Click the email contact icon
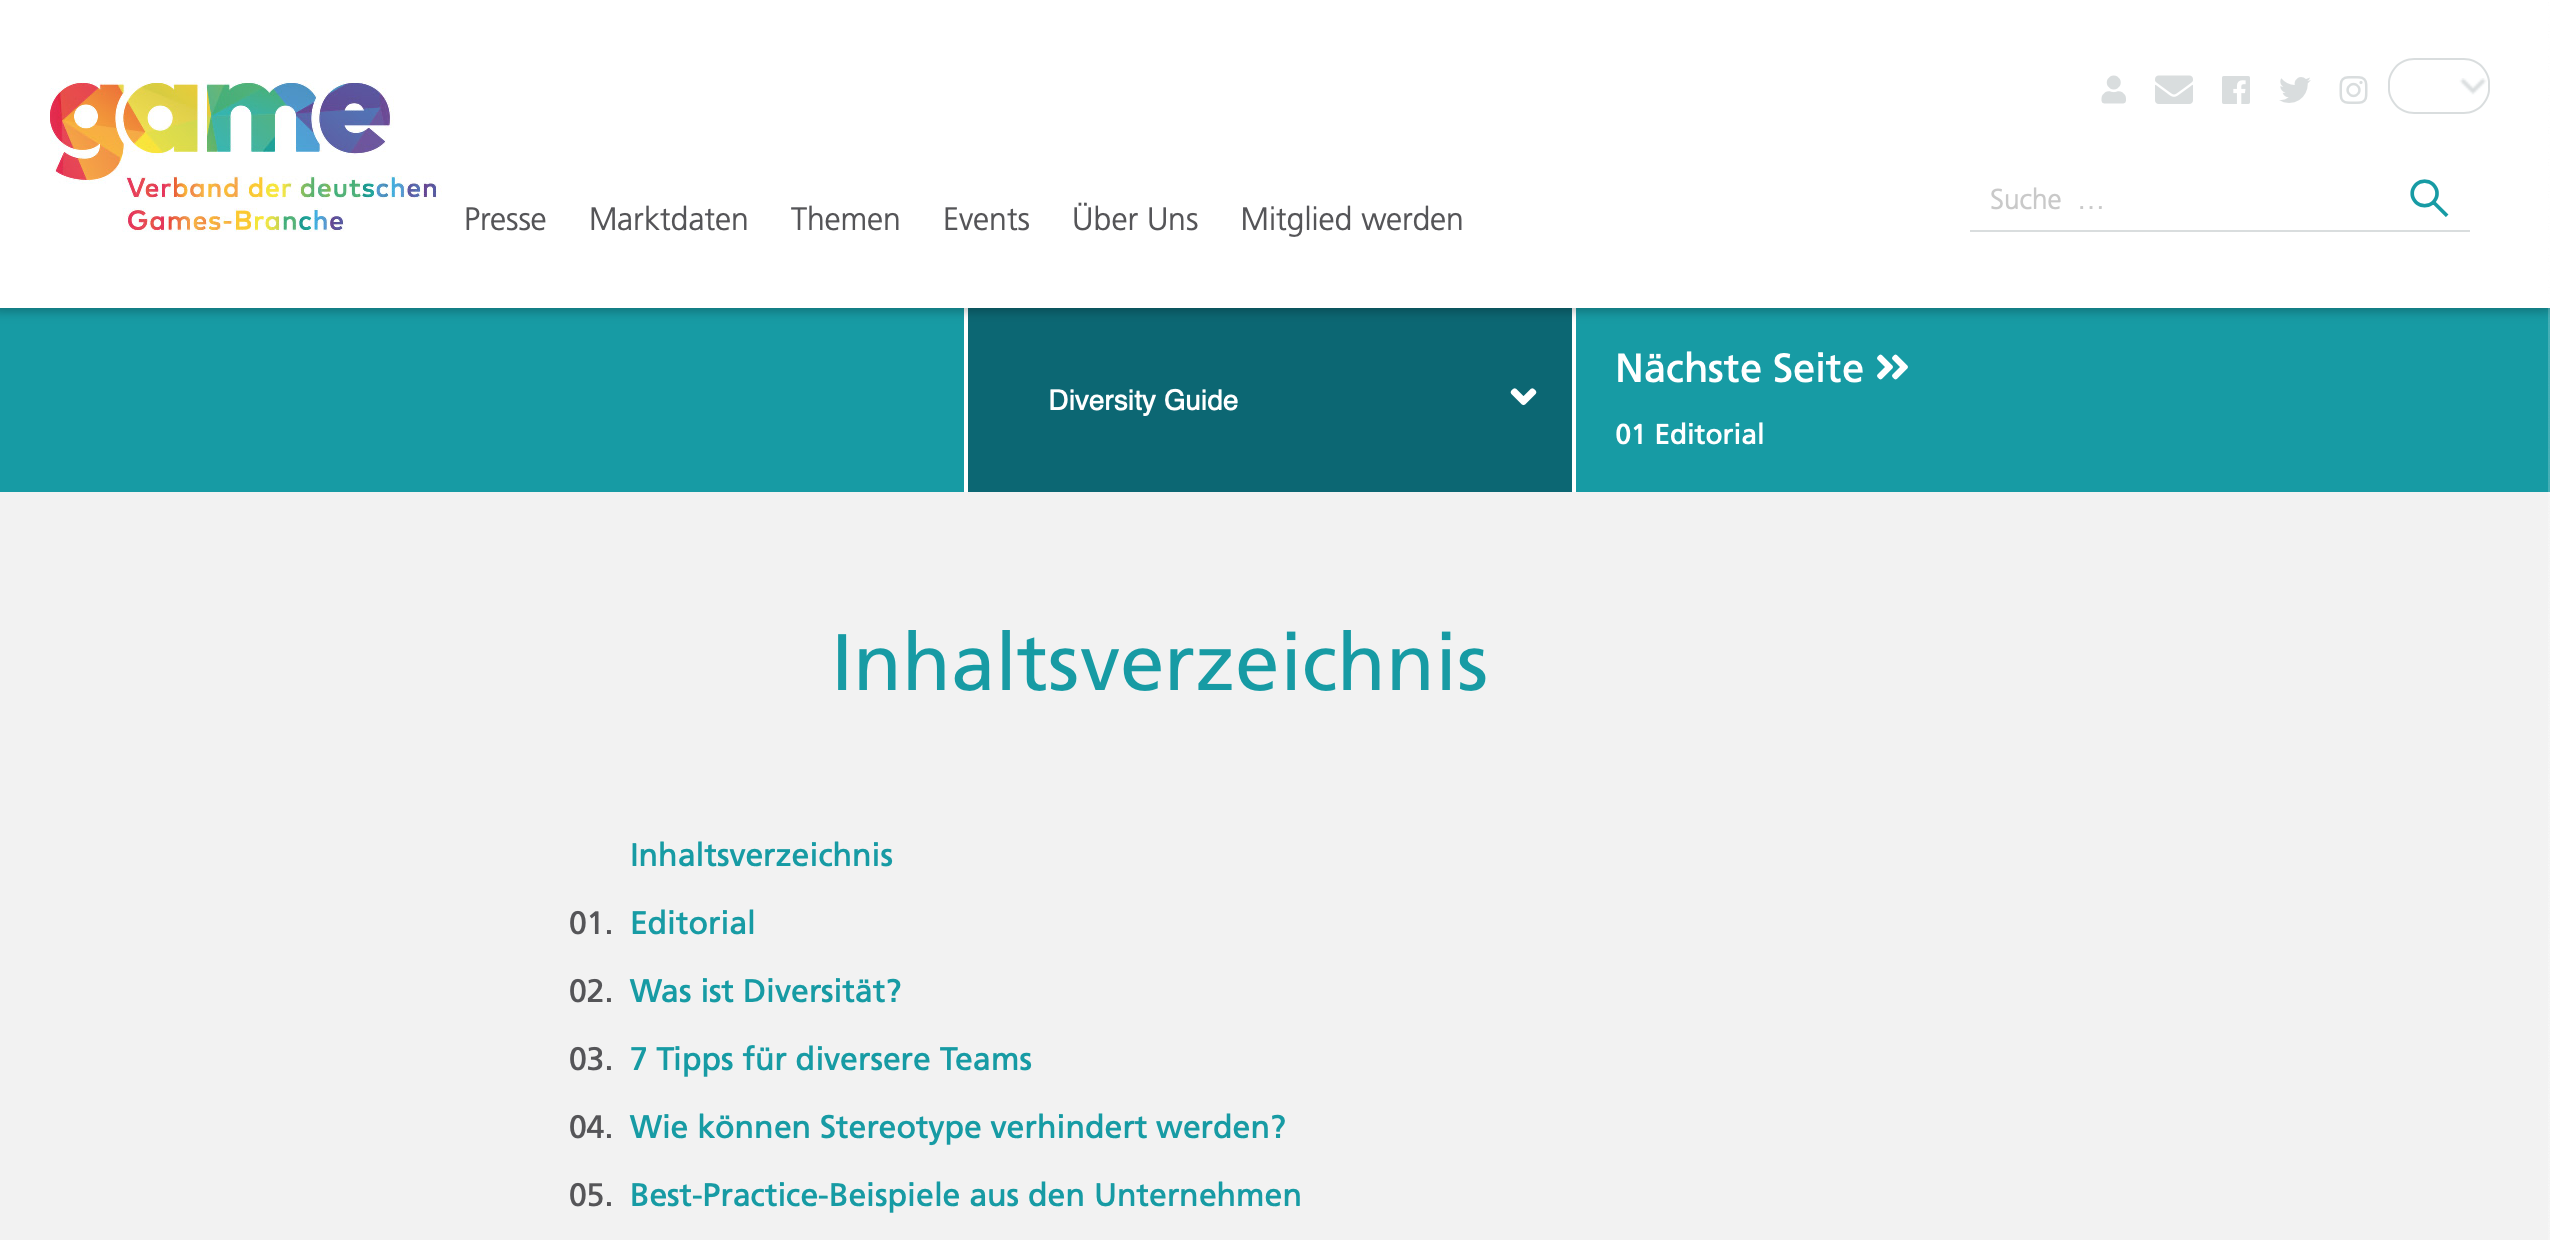The image size is (2550, 1240). point(2175,90)
